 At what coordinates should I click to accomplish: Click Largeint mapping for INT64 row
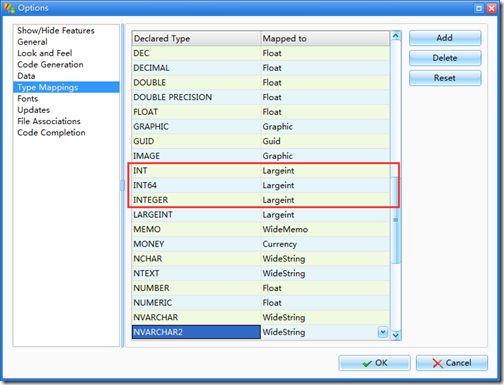pos(325,185)
